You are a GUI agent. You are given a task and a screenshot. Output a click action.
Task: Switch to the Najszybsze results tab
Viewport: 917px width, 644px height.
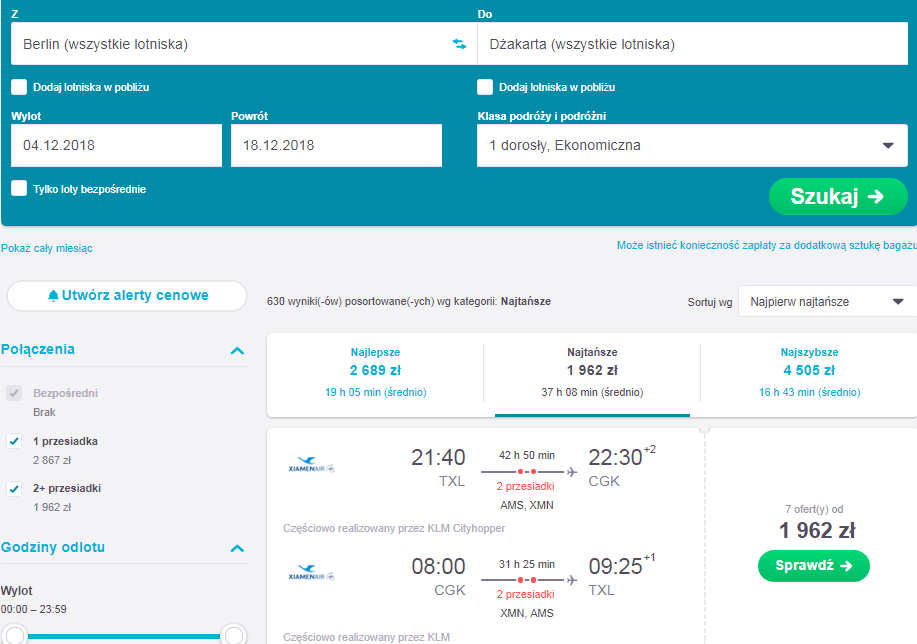click(809, 372)
